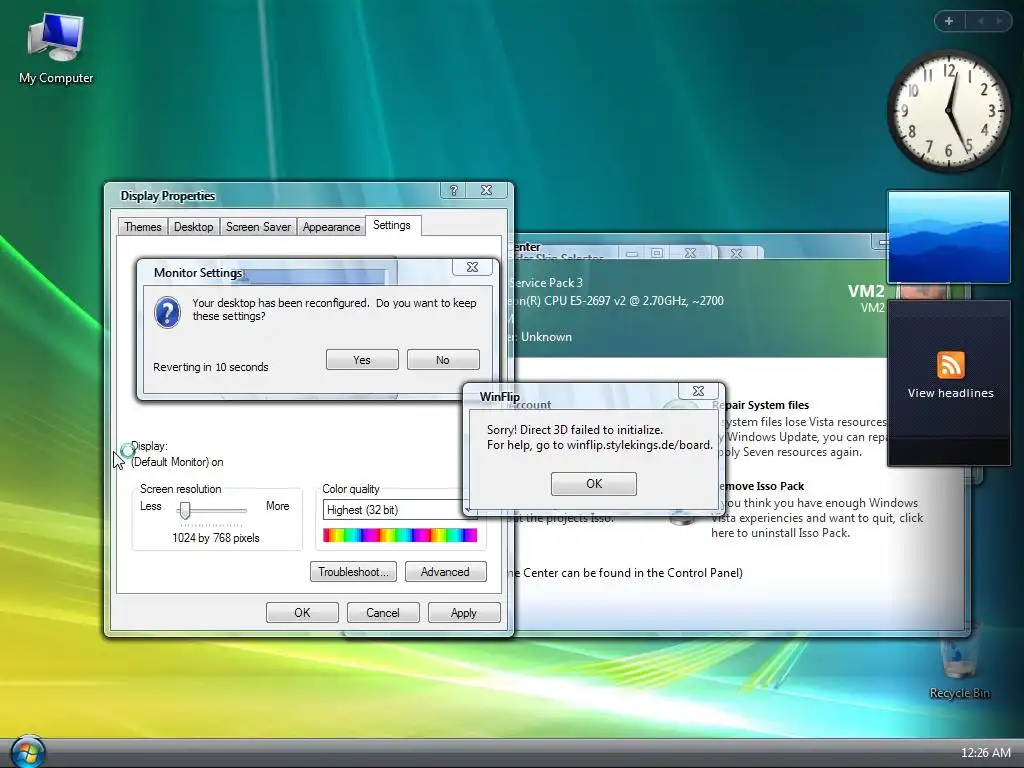
Task: Close the Display Properties window
Action: click(487, 190)
